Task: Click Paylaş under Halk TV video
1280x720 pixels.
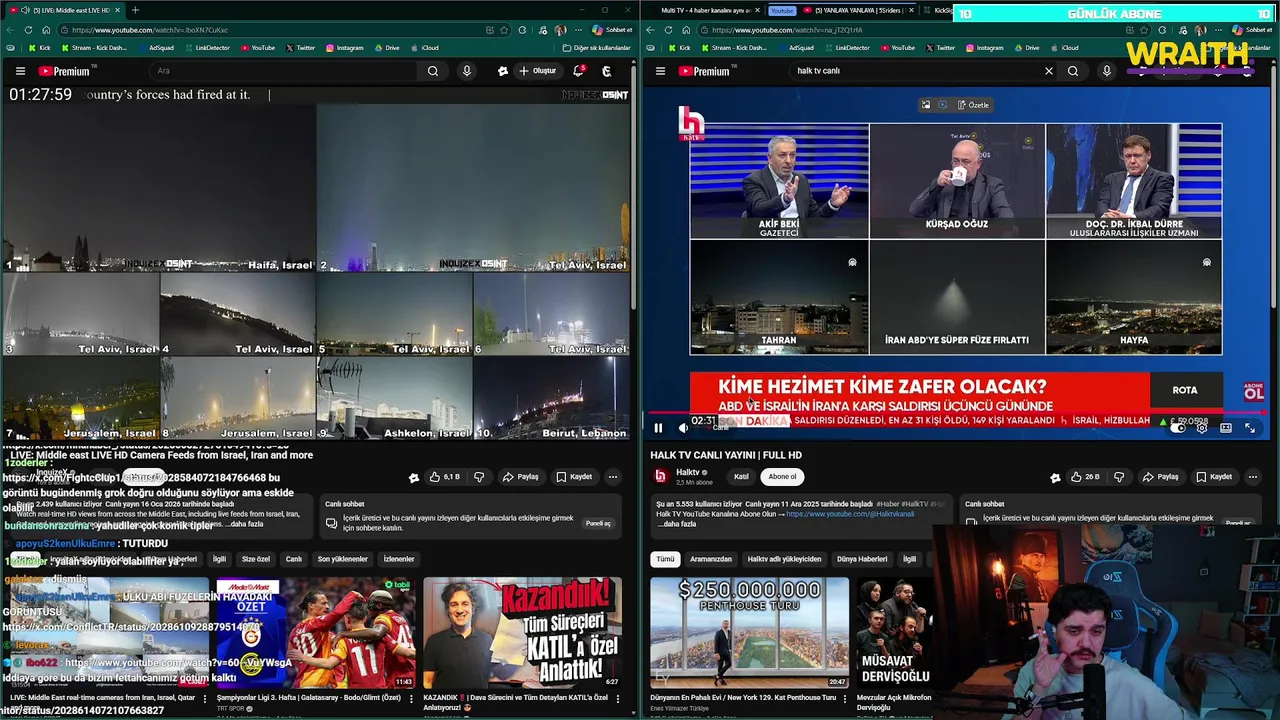Action: (1161, 477)
